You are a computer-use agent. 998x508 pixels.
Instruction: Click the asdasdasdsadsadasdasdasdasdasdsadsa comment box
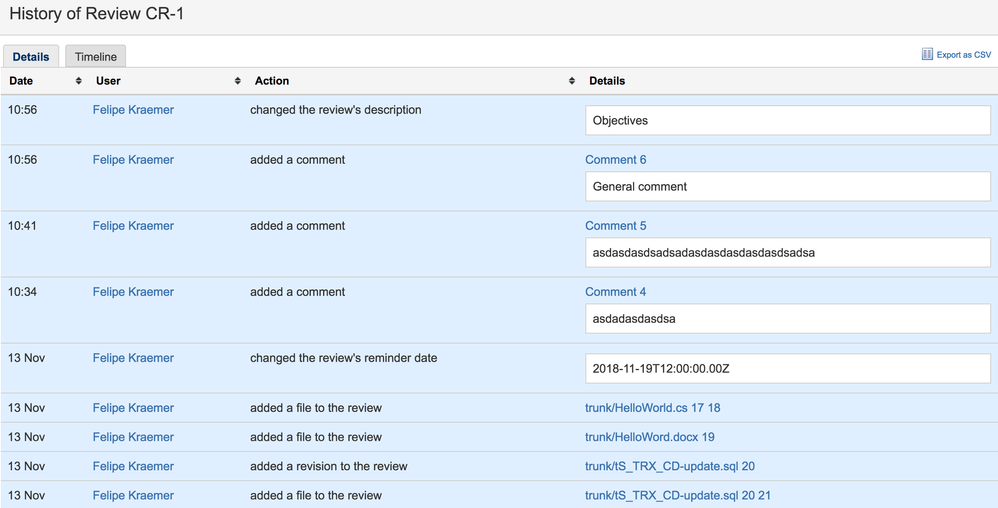788,253
